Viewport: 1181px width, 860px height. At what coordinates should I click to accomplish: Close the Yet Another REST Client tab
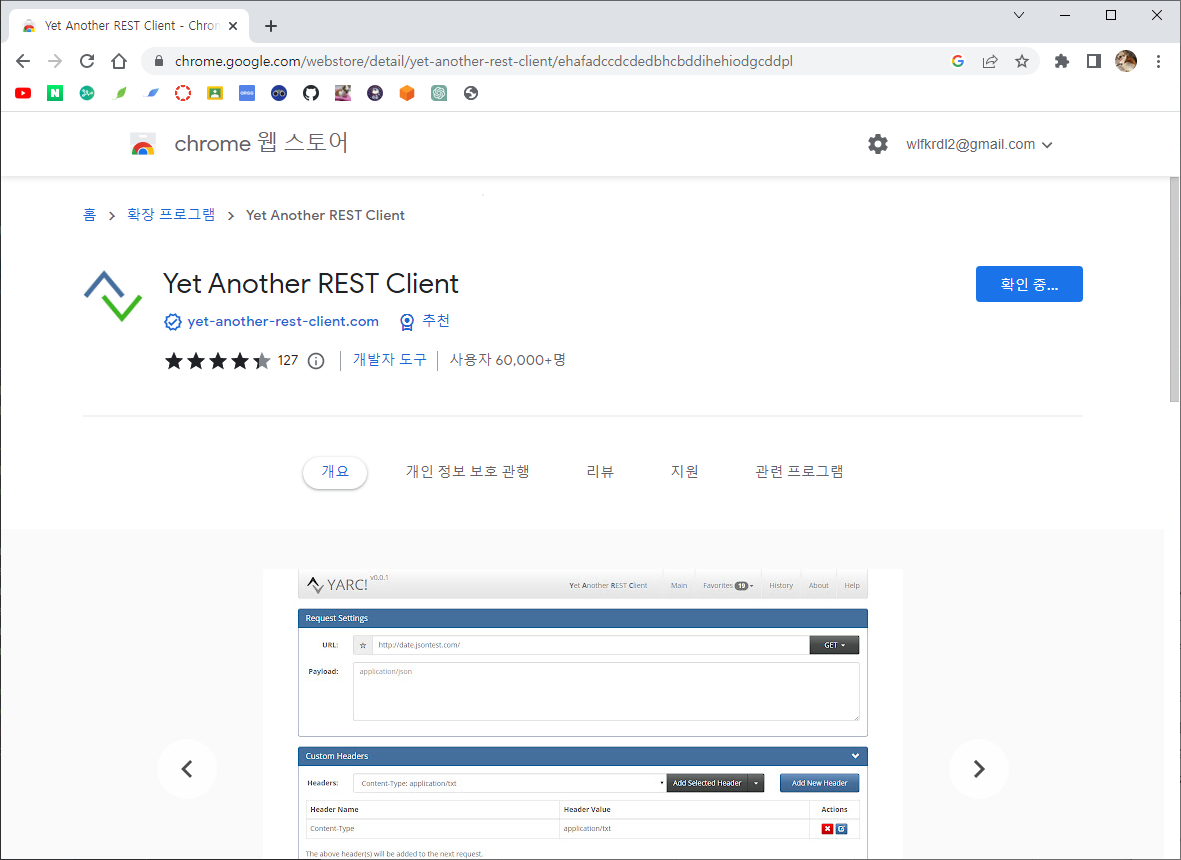point(233,26)
